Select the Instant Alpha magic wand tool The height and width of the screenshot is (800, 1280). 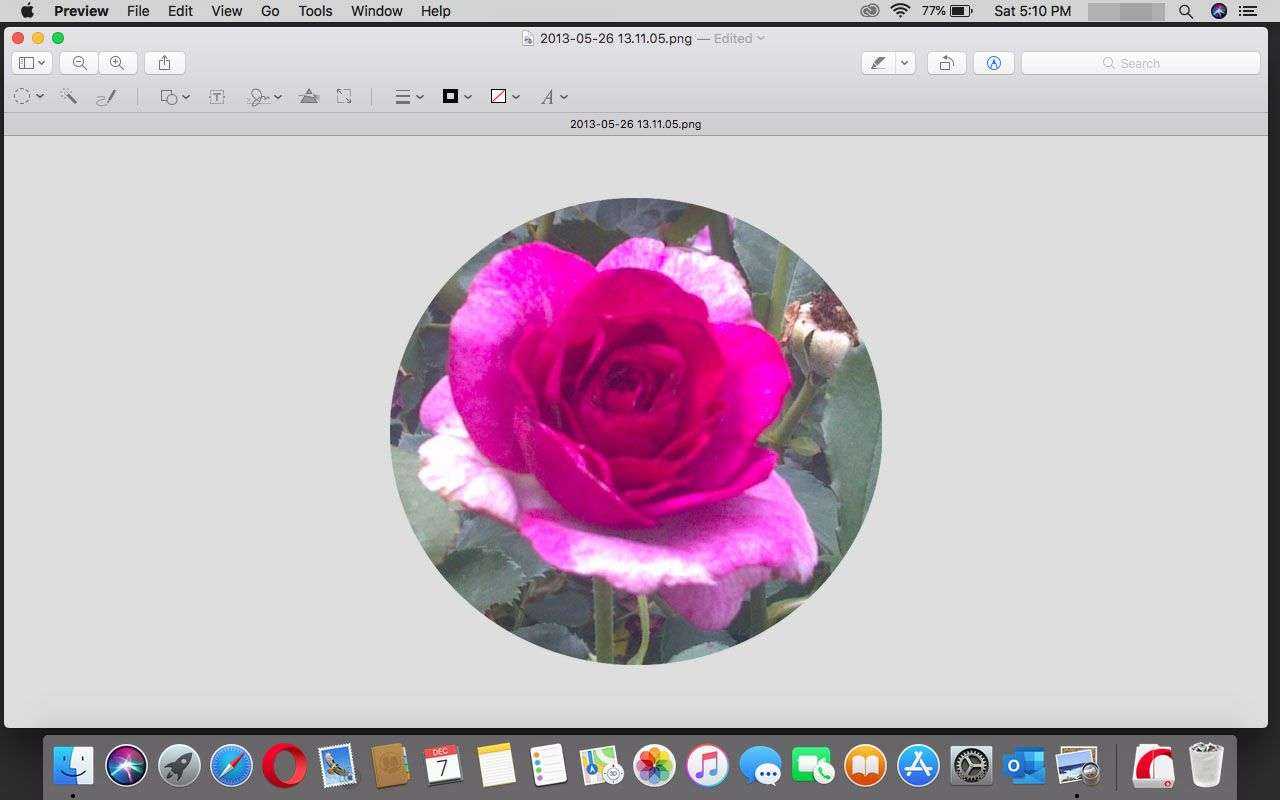coord(68,97)
